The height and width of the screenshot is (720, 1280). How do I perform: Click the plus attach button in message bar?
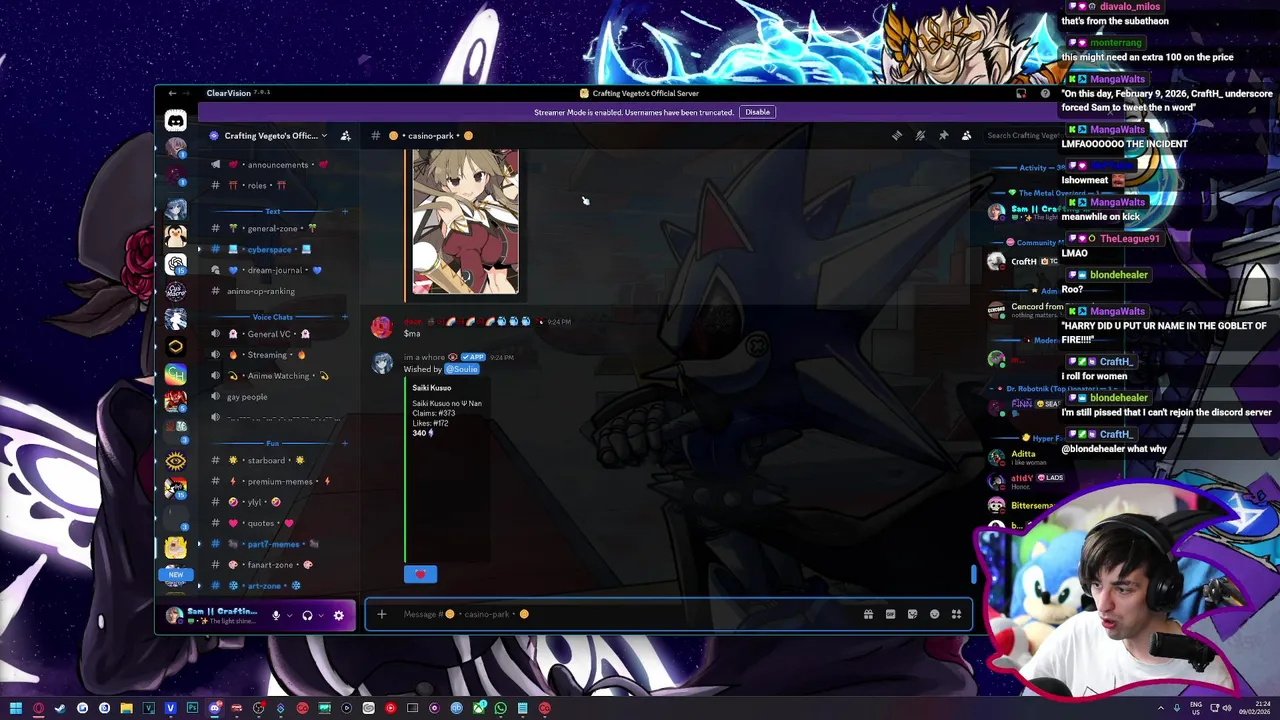pos(381,614)
